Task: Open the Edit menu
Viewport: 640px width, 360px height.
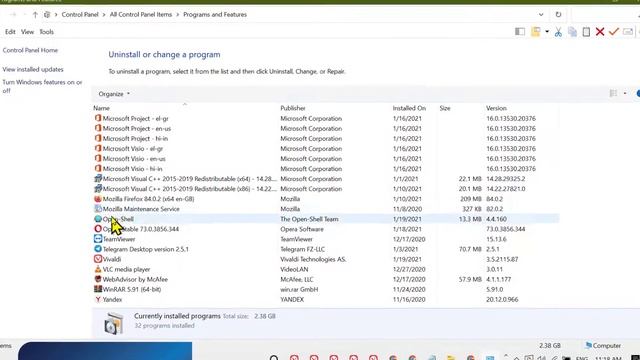Action: pos(10,32)
